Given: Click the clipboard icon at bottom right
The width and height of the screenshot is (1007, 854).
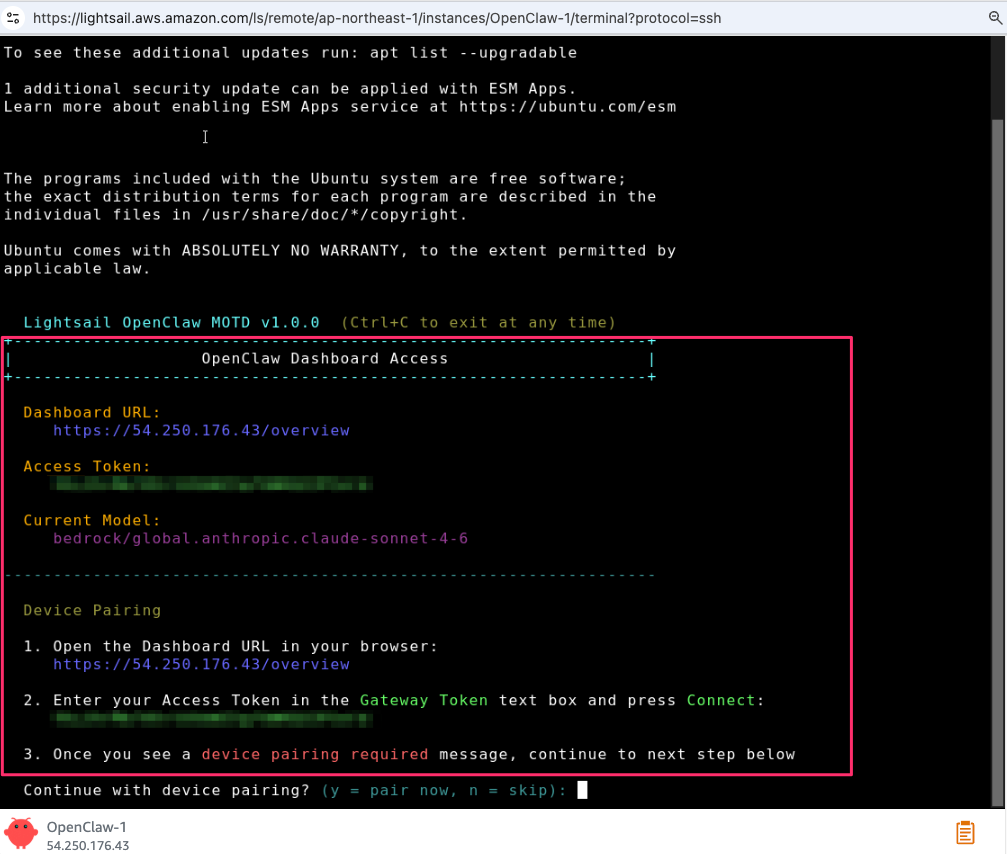Looking at the screenshot, I should point(965,832).
